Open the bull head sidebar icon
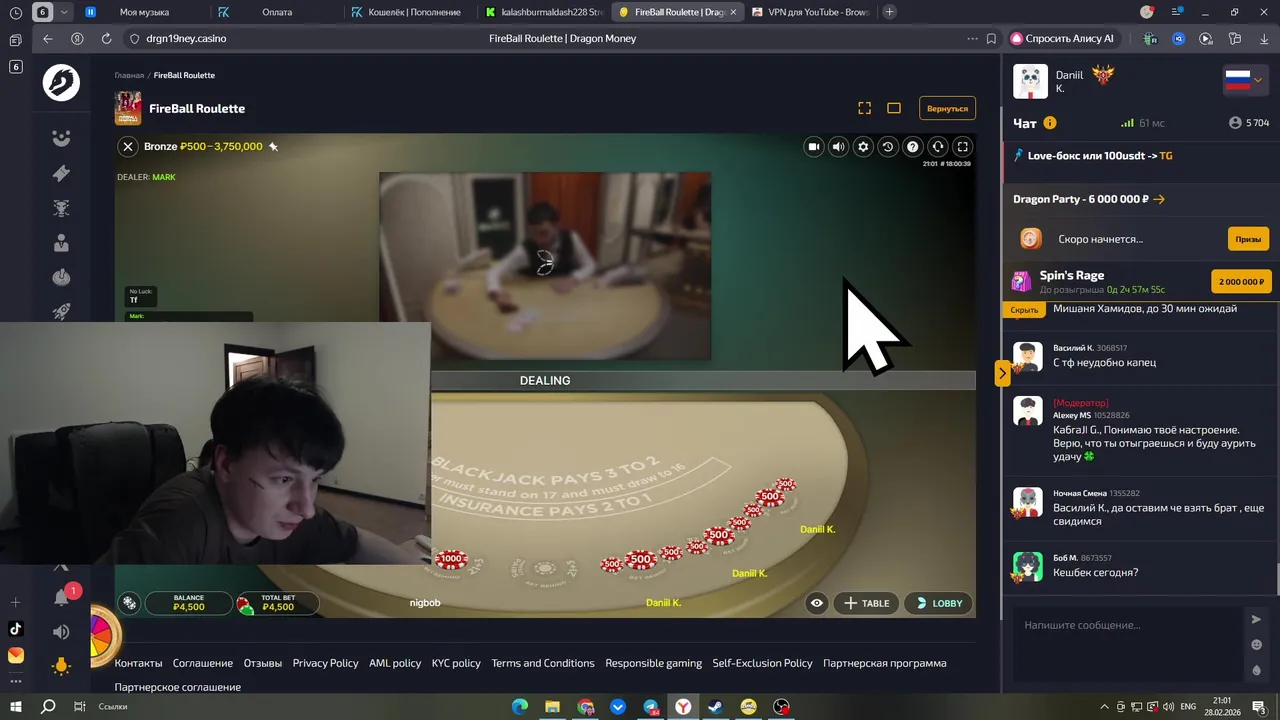 click(61, 208)
